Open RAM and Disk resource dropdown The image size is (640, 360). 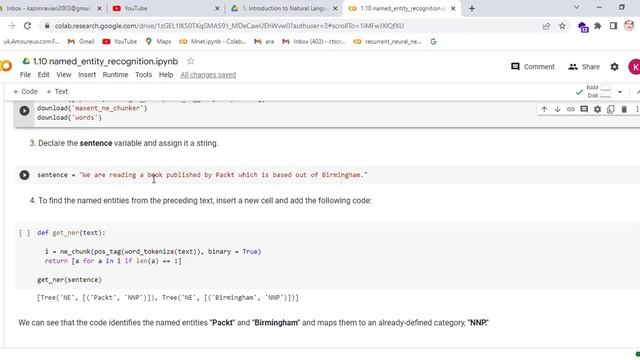tap(620, 92)
